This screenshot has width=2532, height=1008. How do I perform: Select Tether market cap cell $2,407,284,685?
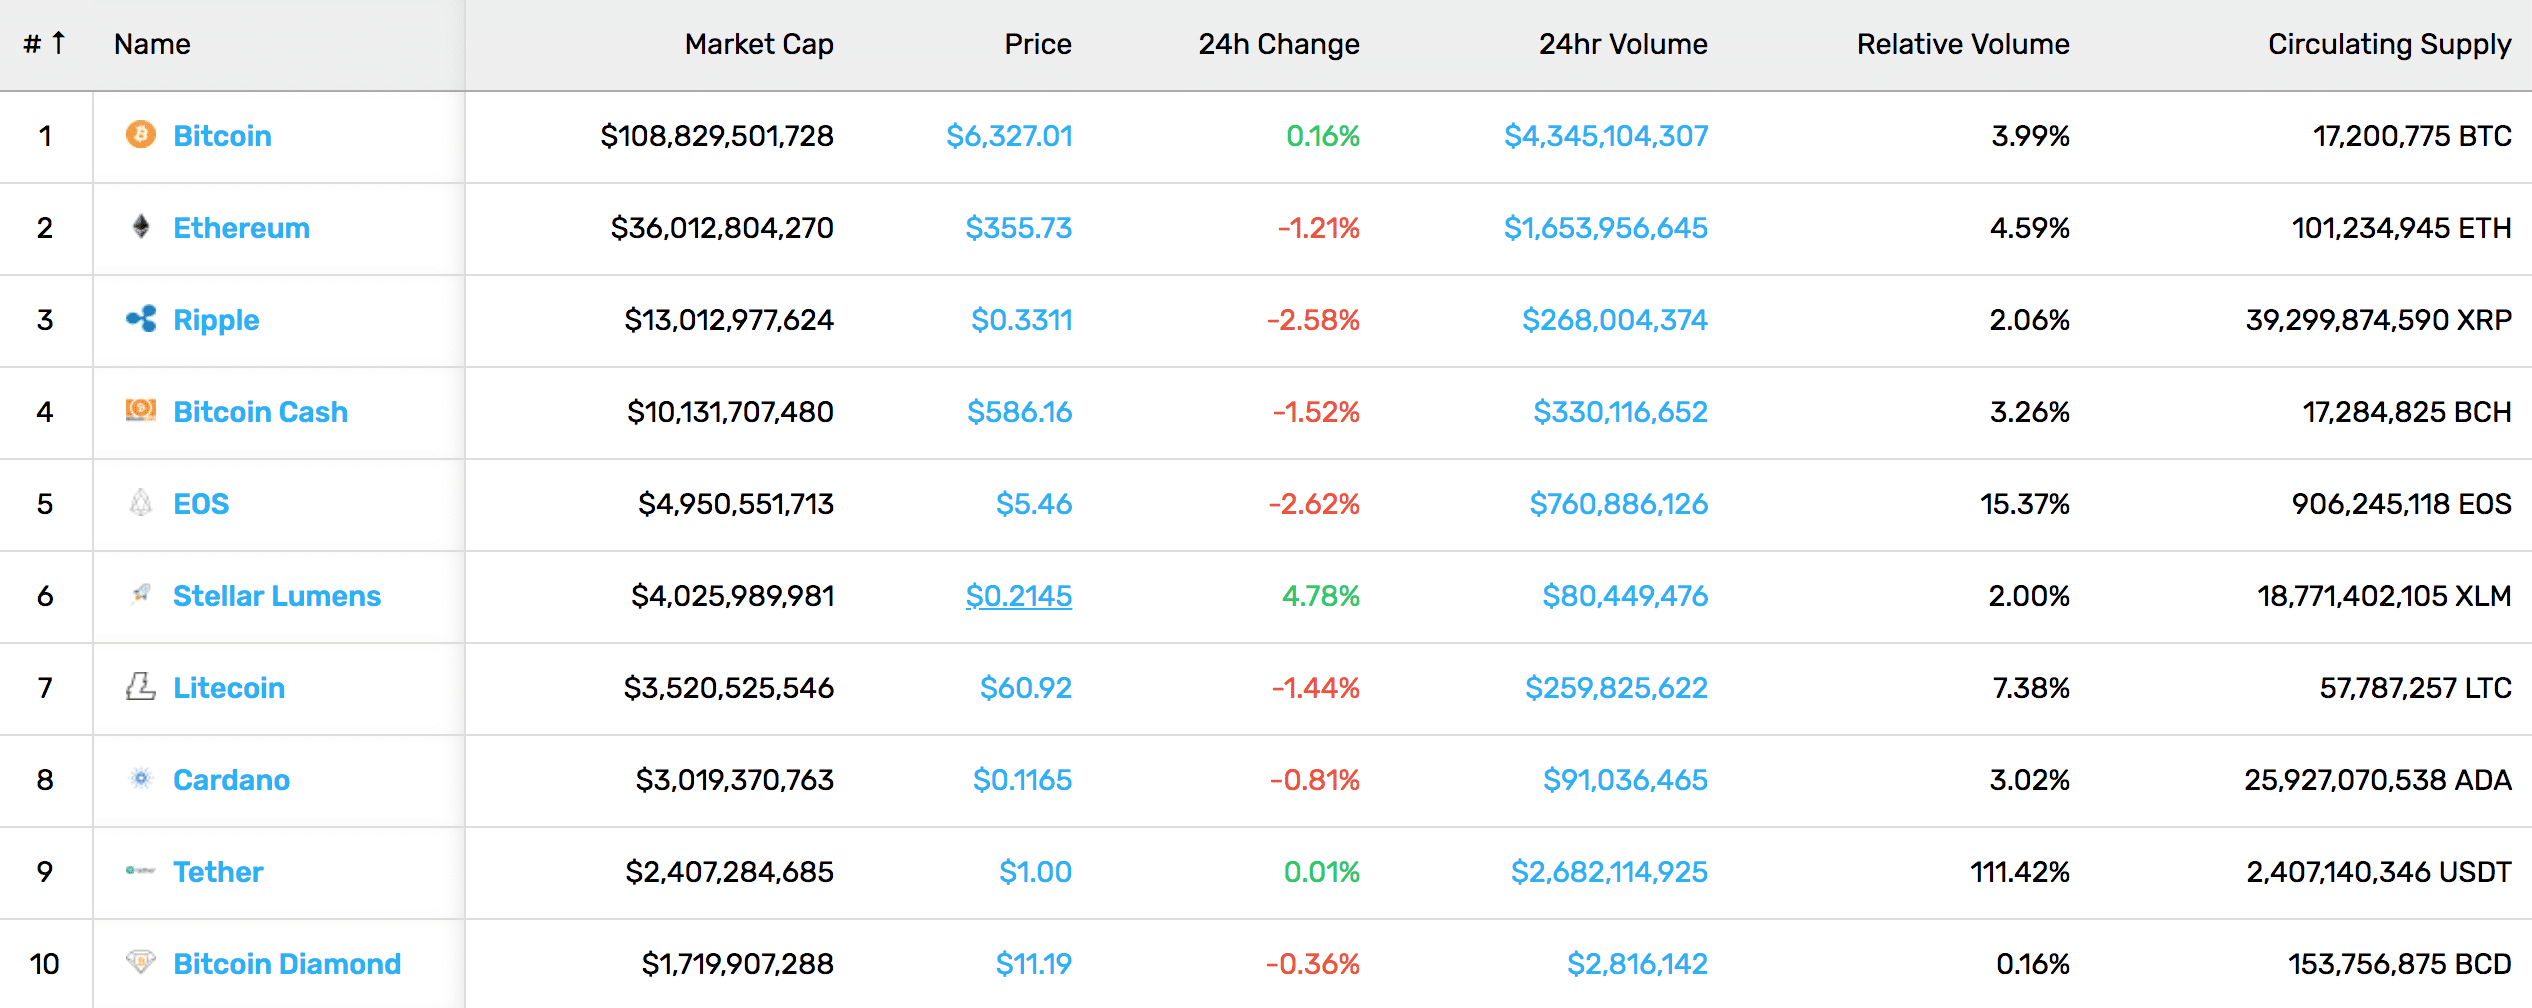729,872
